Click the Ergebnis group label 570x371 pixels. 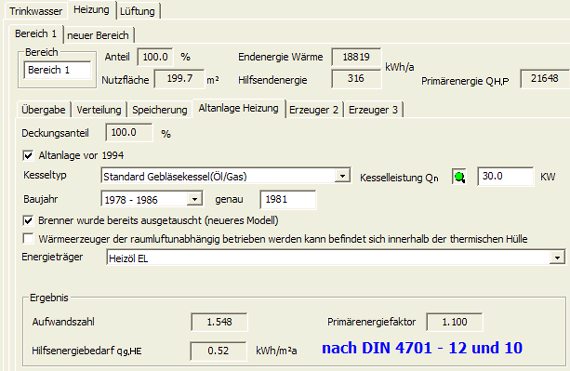[49, 298]
